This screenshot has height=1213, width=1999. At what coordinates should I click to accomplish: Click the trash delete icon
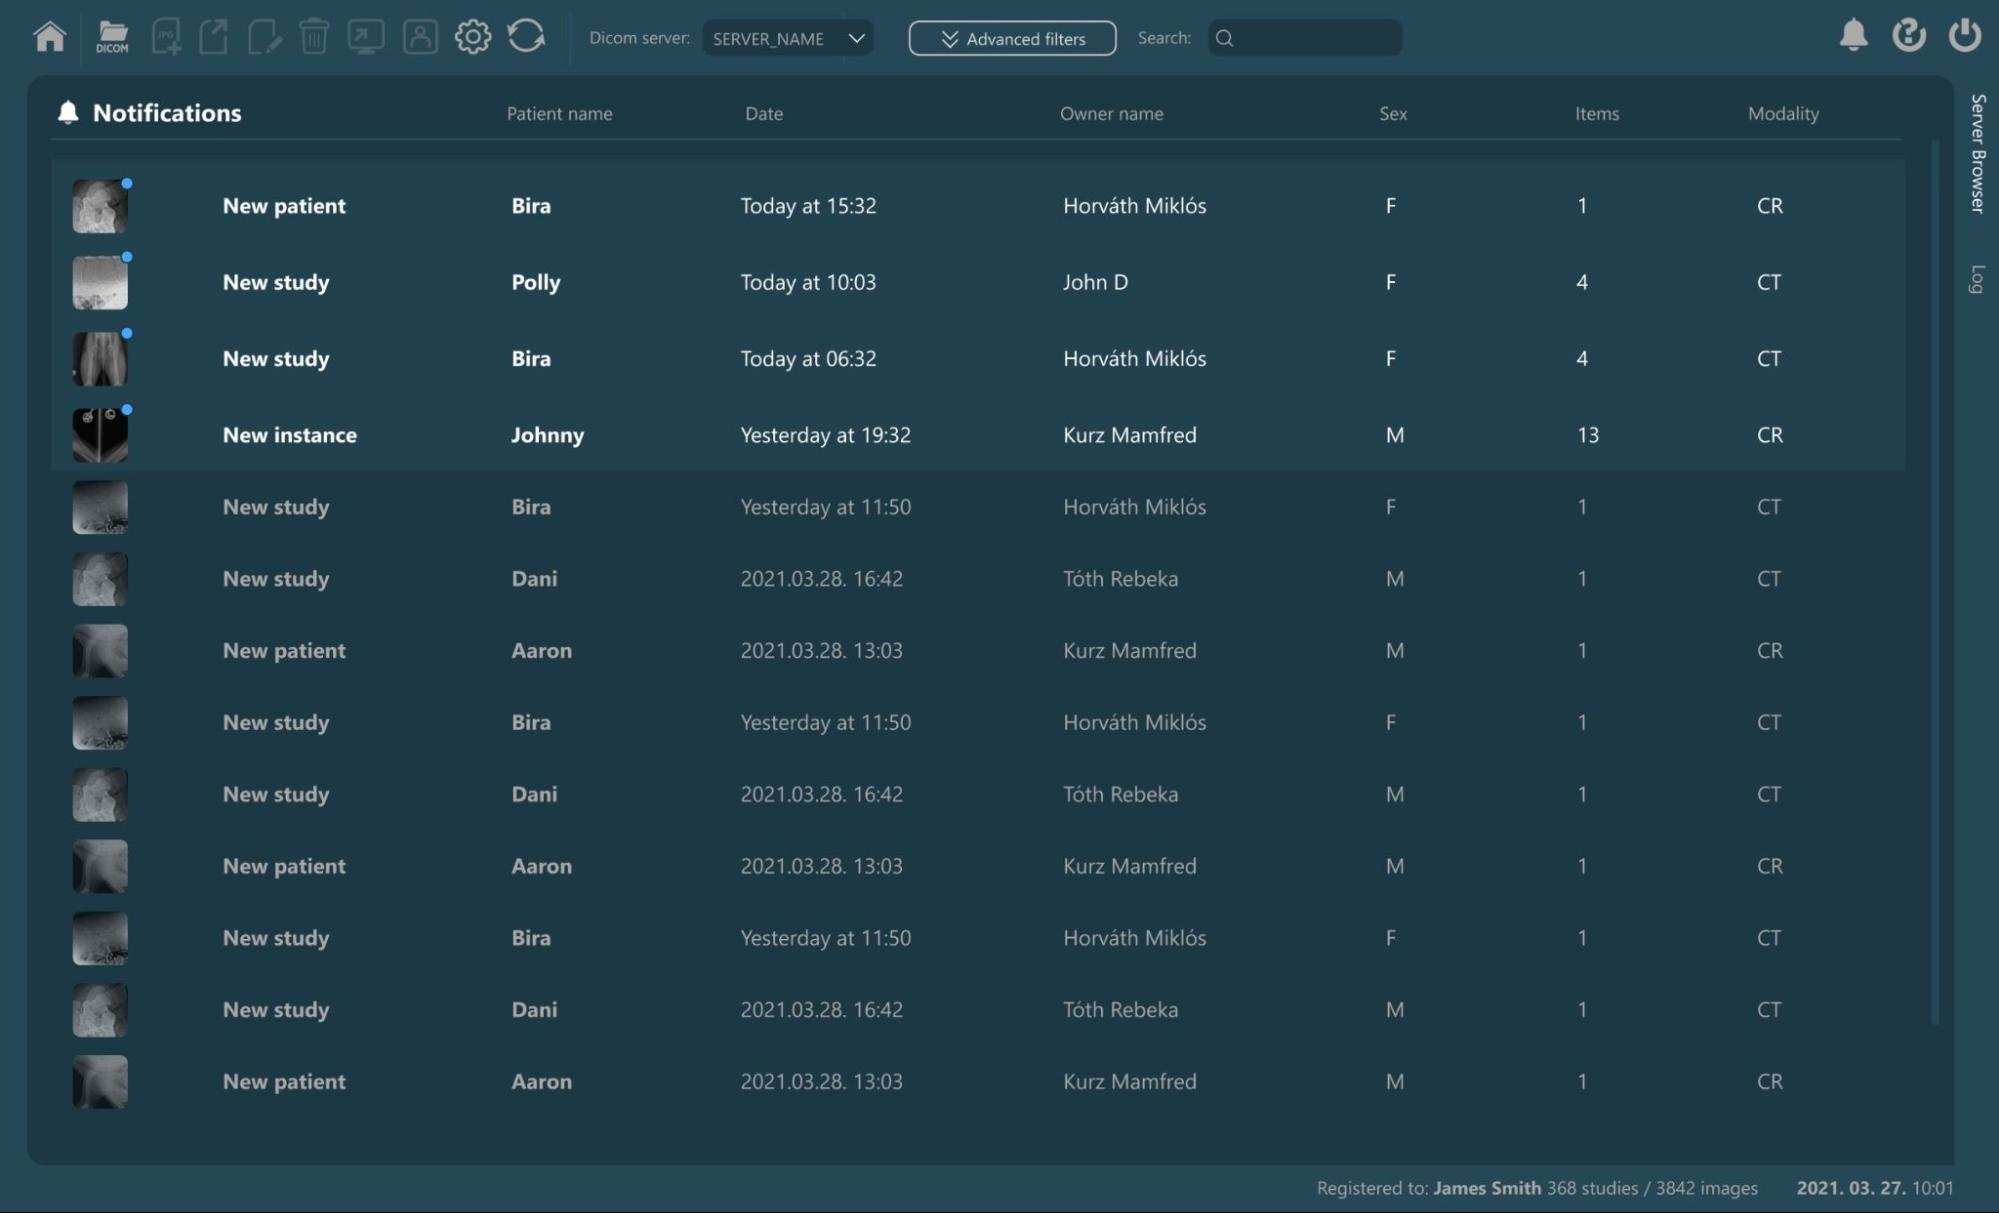[314, 37]
